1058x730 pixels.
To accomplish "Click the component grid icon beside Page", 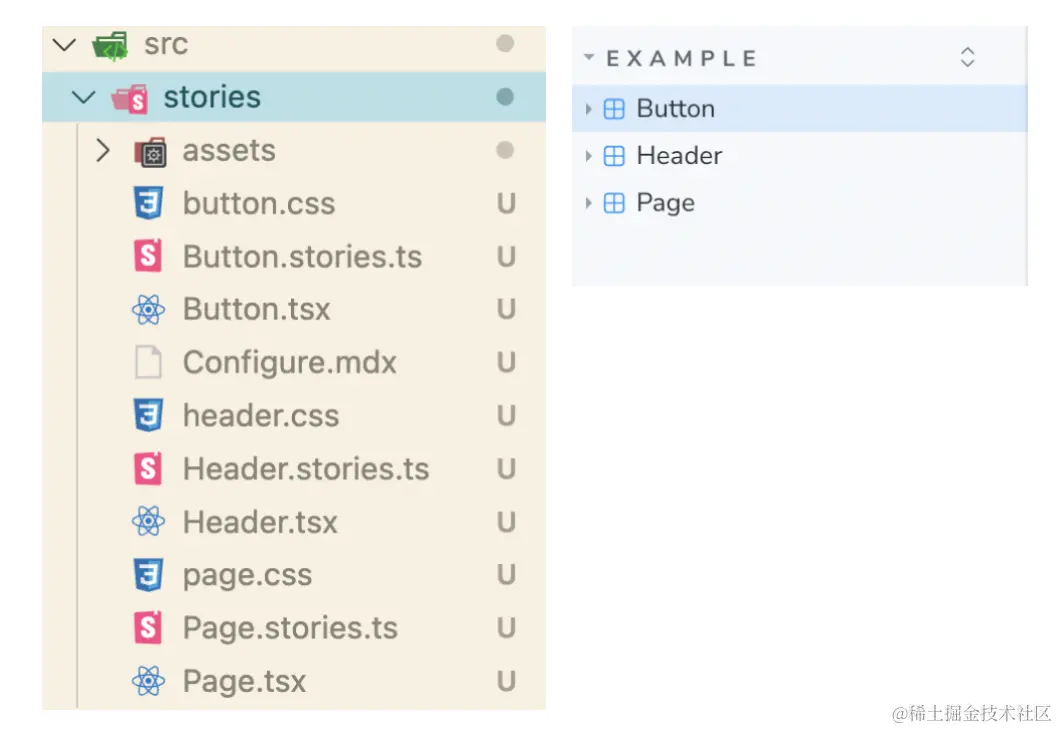I will click(614, 203).
